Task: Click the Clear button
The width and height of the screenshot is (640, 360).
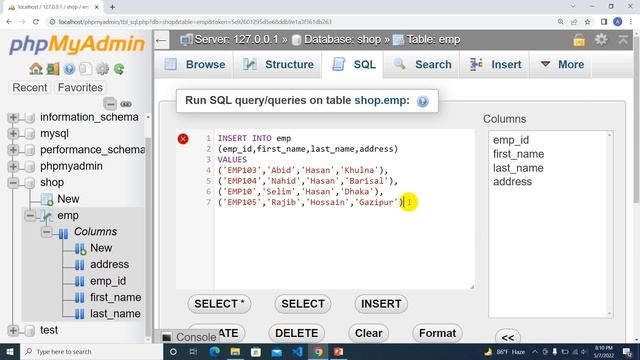Action: click(x=369, y=333)
